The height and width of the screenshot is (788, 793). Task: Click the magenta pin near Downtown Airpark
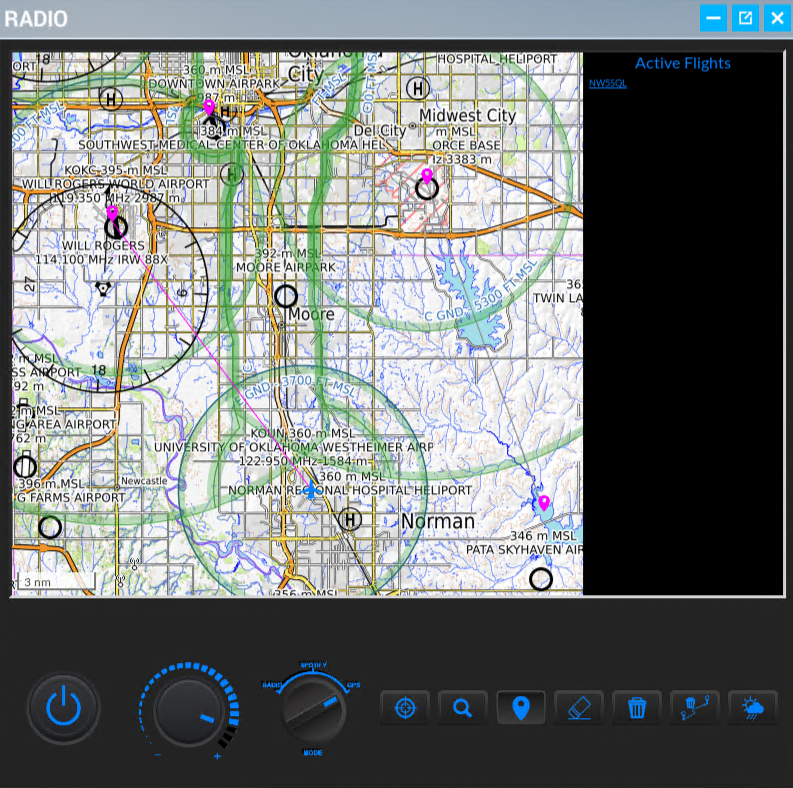click(209, 106)
